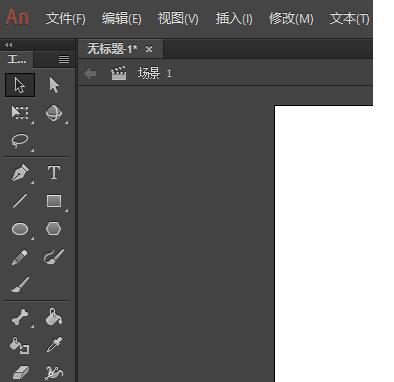Select the Lasso tool
394x382 pixels.
click(20, 141)
